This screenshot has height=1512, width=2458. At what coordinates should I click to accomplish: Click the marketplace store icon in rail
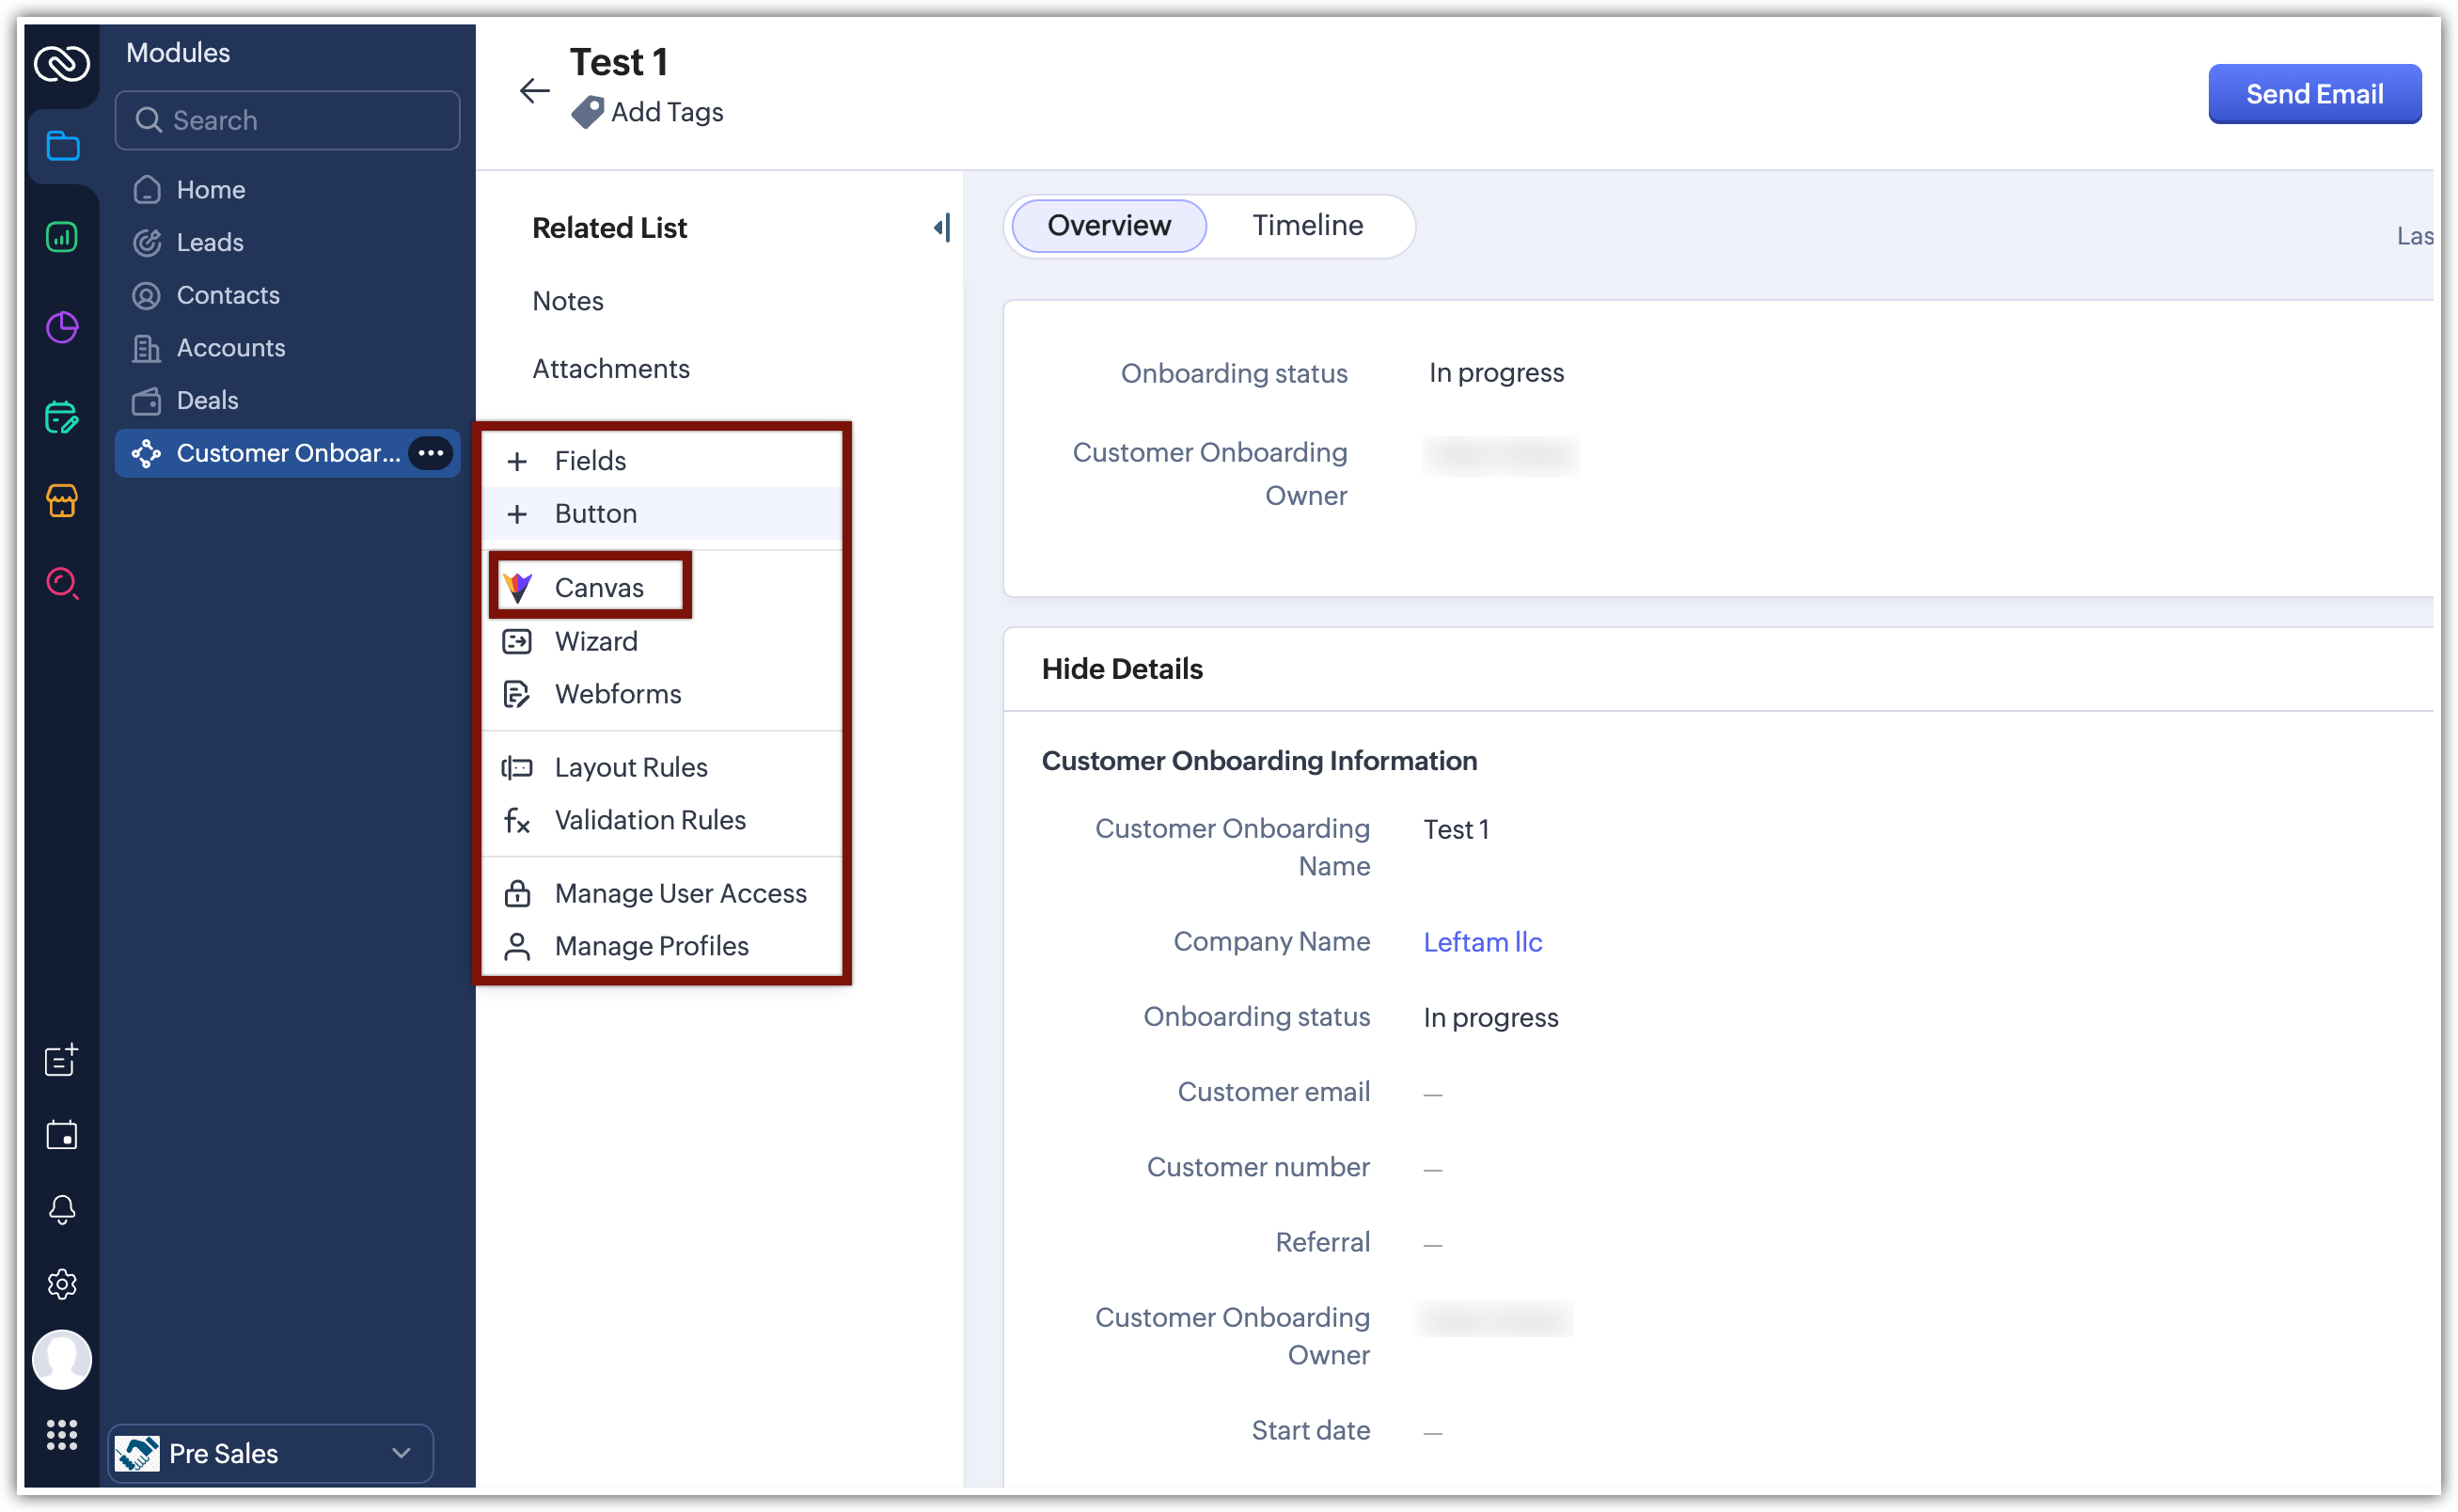pos(62,500)
